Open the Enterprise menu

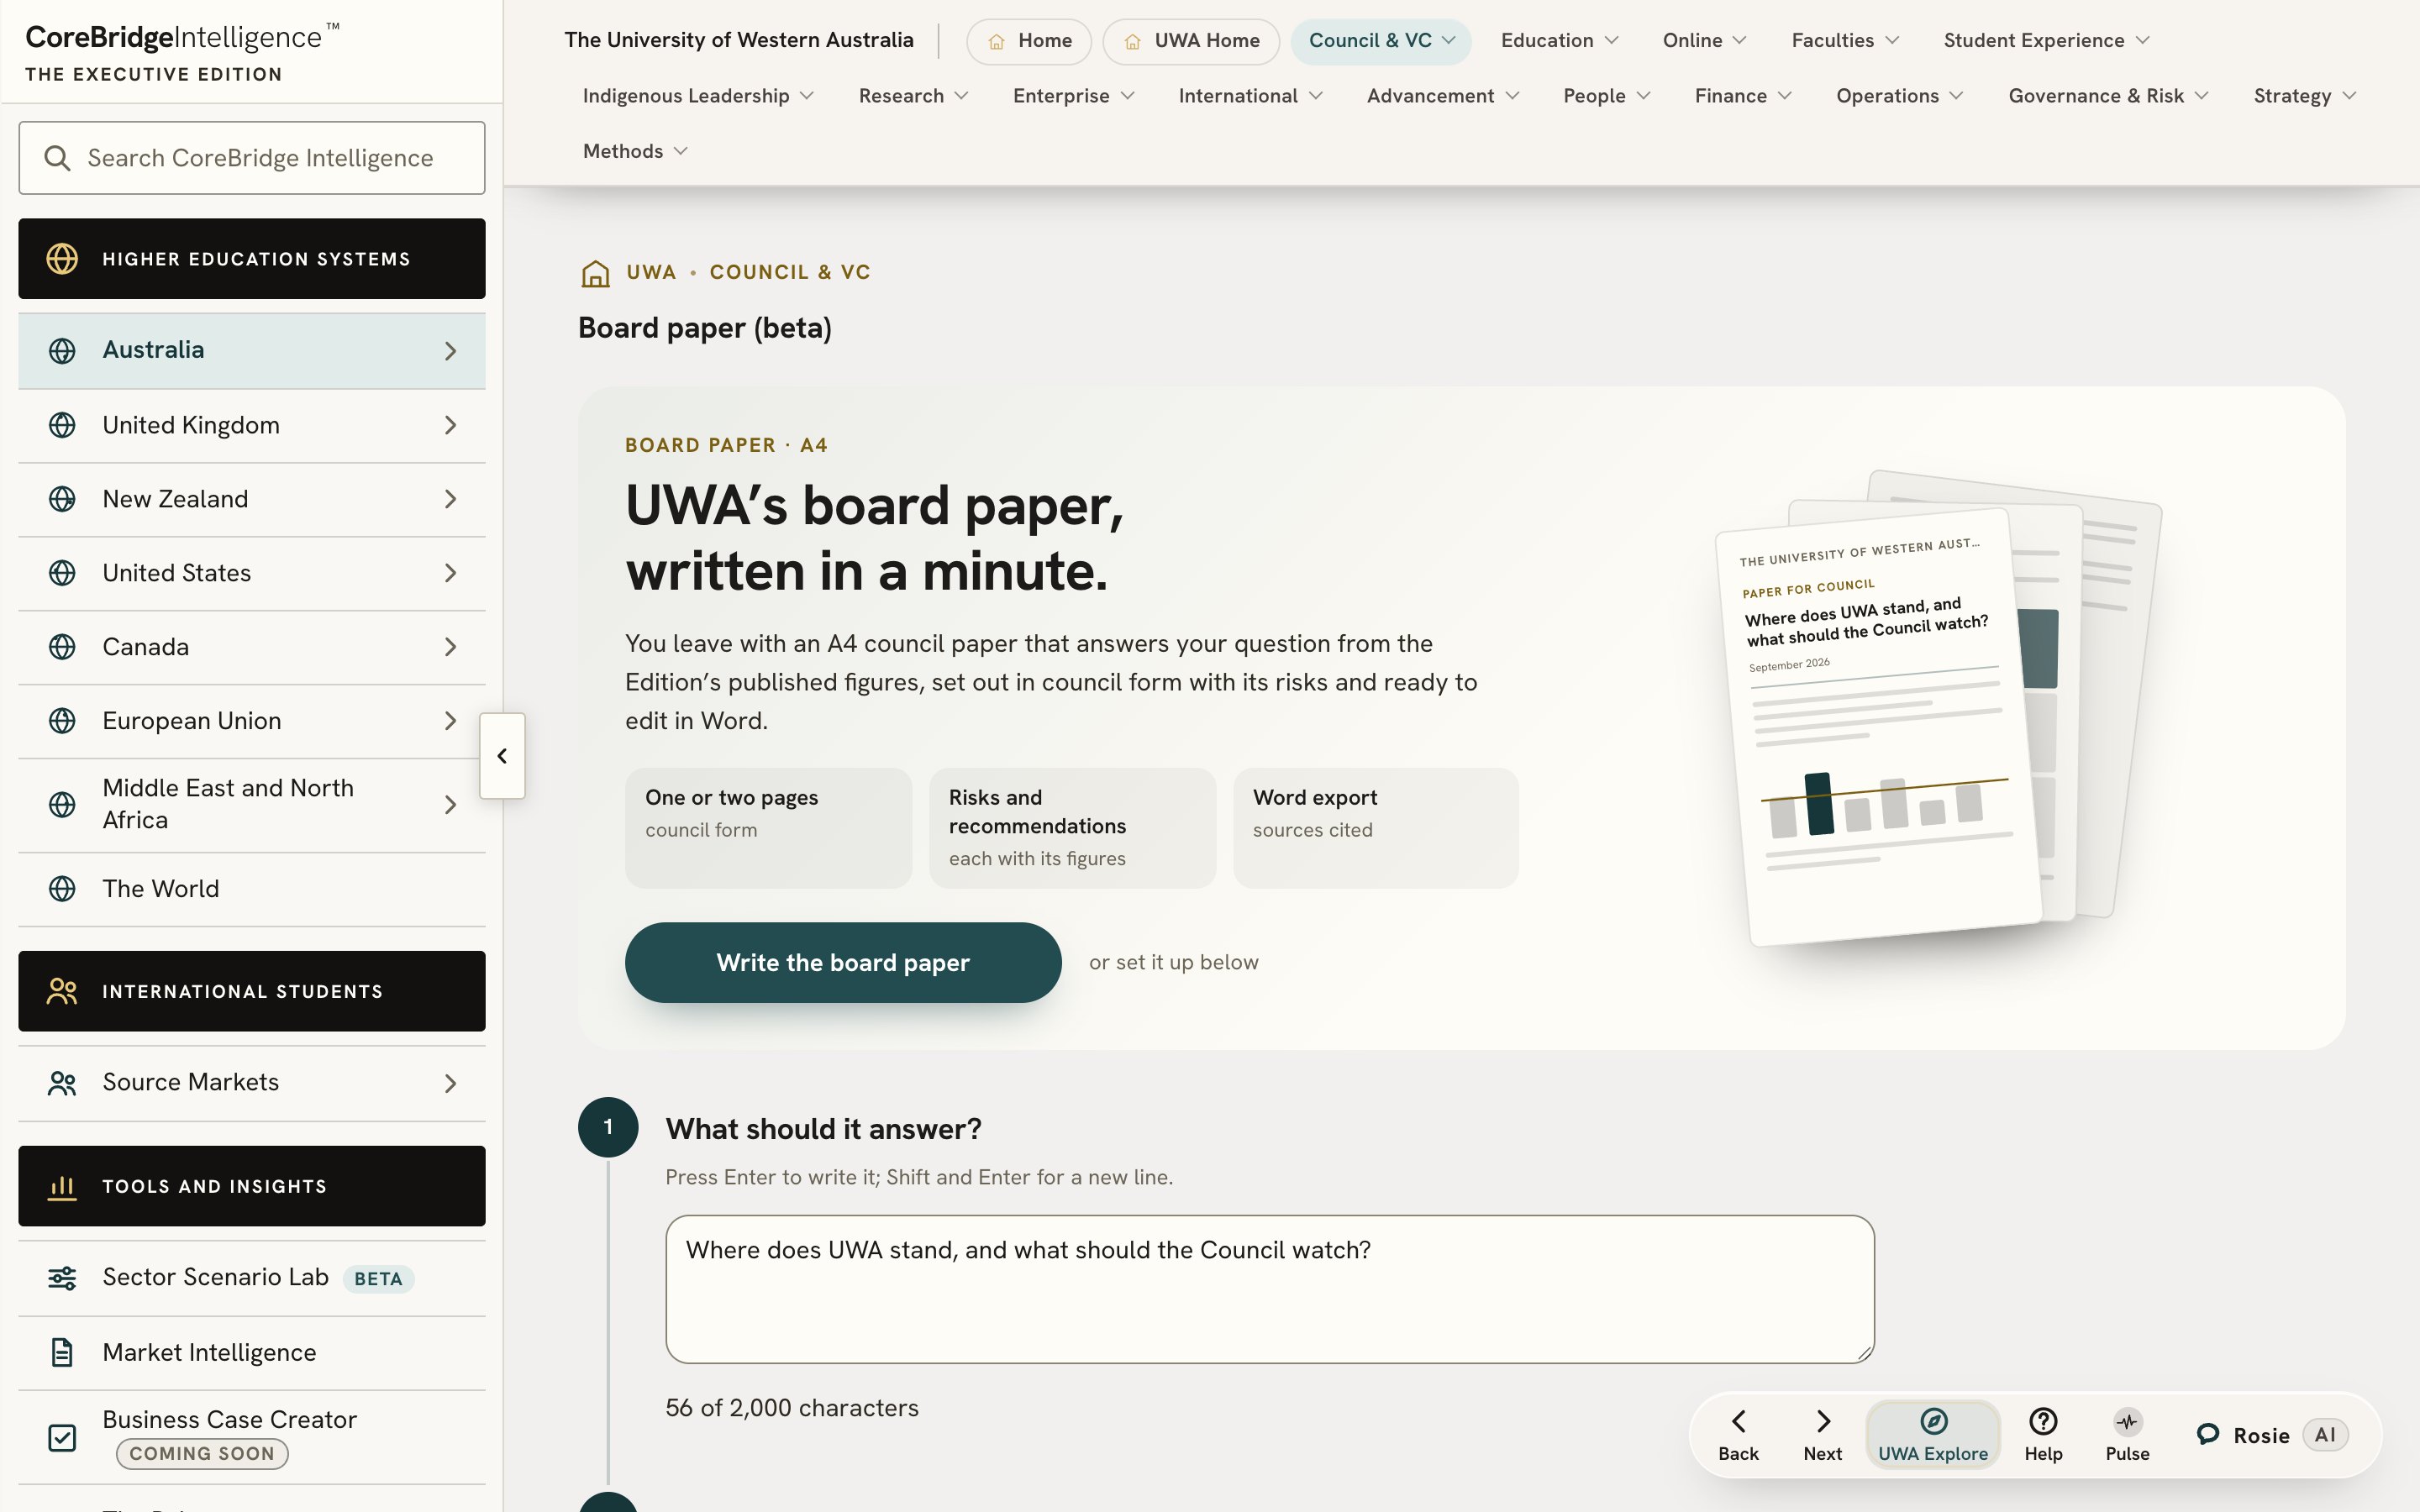click(x=1073, y=96)
